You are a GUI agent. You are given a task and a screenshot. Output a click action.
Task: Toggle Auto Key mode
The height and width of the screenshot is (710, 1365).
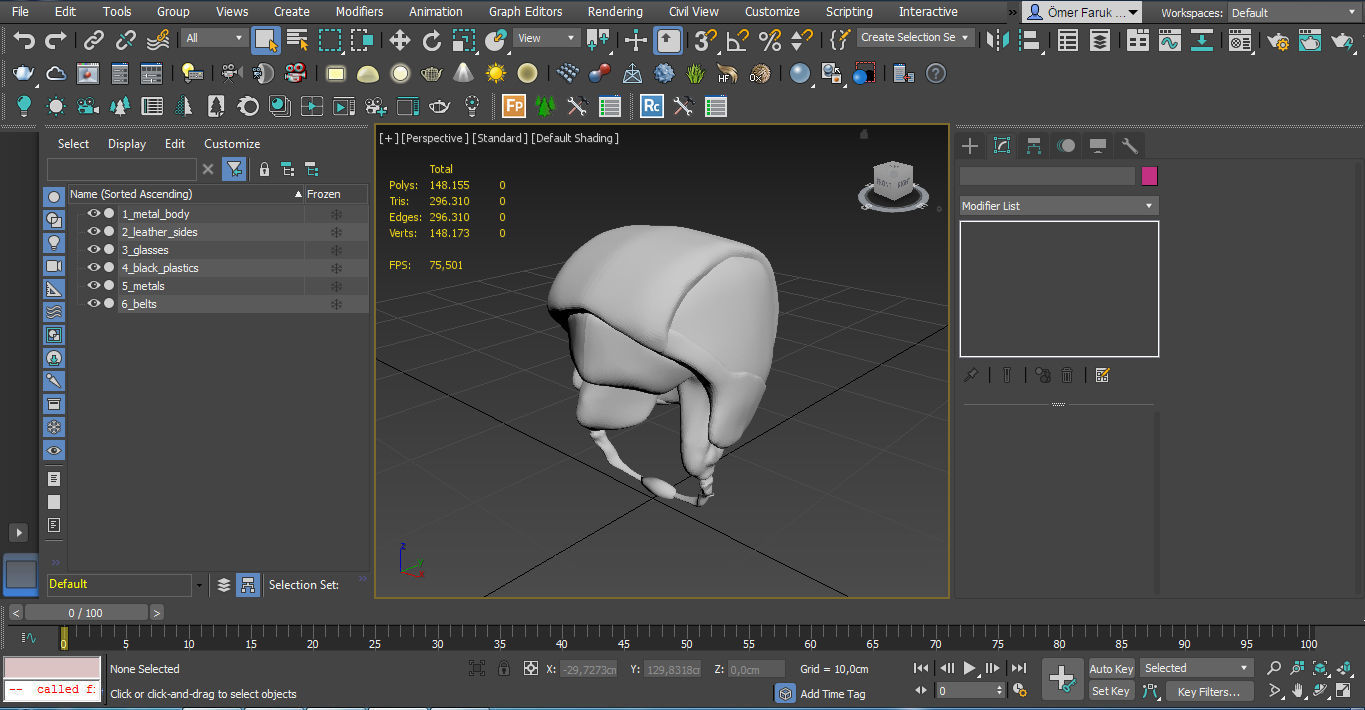click(1110, 669)
